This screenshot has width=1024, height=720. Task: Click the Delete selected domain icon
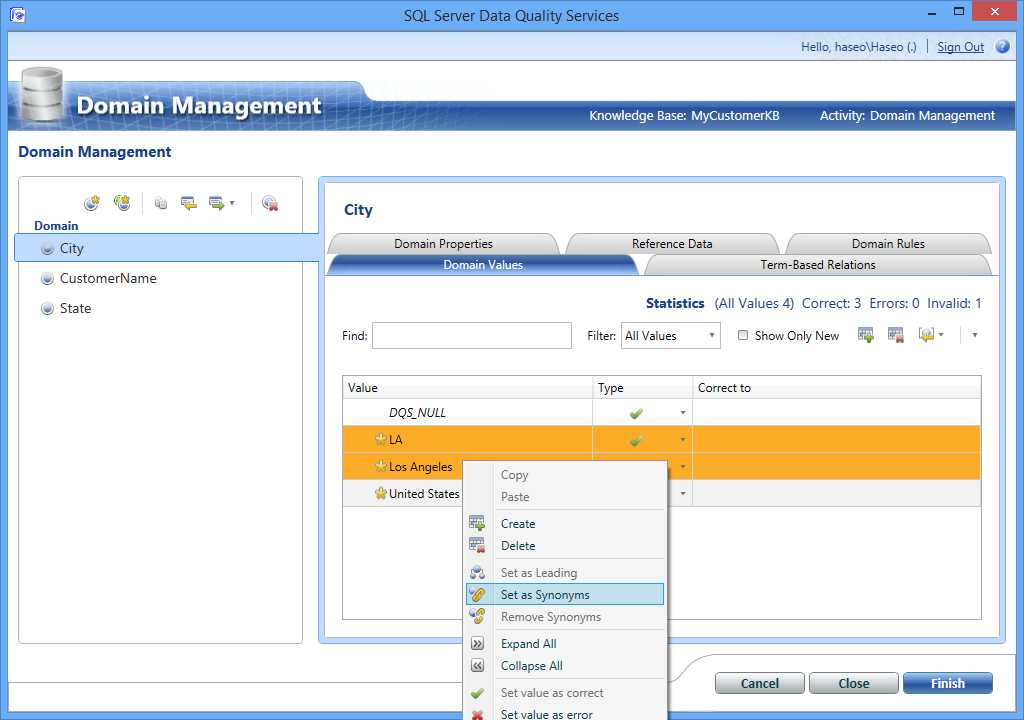[x=270, y=204]
